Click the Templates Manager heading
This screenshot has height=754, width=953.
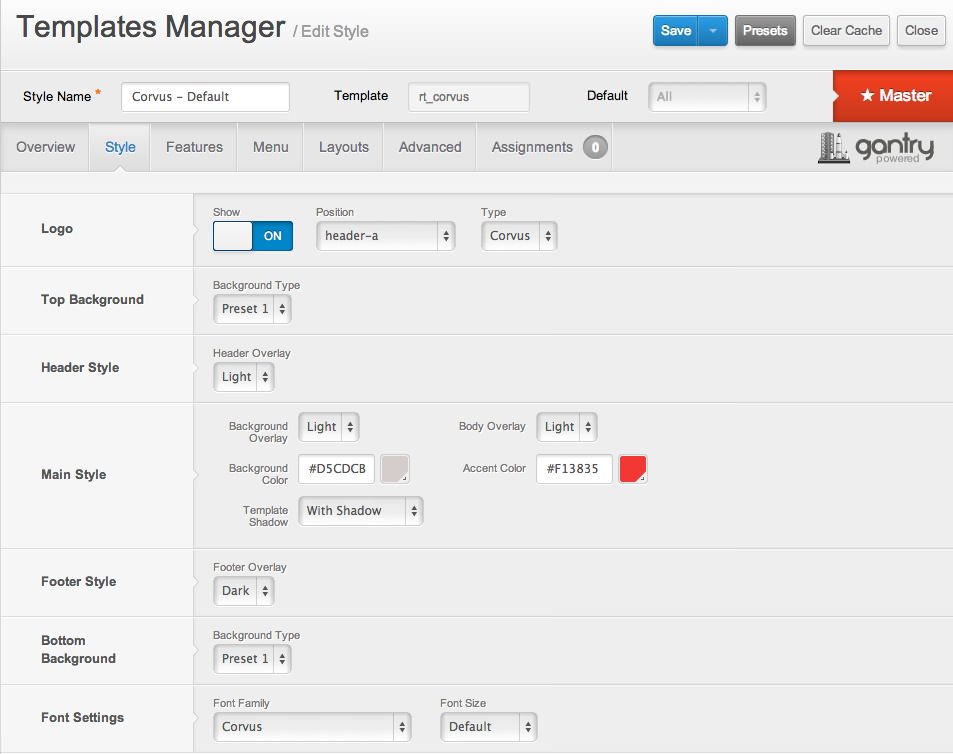(x=151, y=27)
